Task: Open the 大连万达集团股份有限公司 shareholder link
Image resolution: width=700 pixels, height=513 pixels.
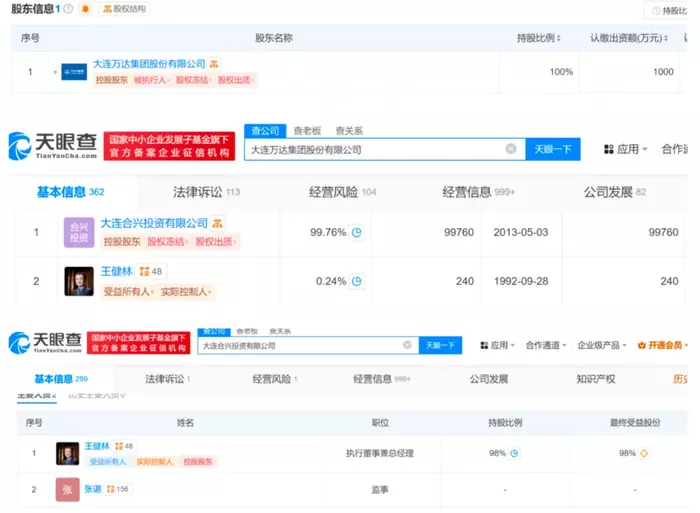Action: coord(149,64)
